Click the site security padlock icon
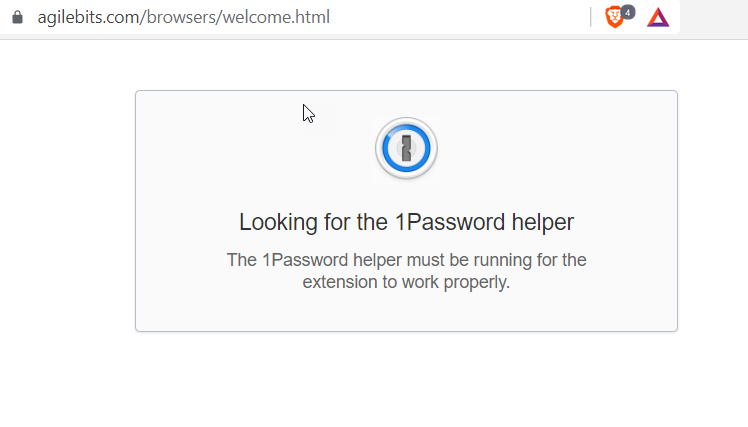The image size is (748, 427). (17, 17)
